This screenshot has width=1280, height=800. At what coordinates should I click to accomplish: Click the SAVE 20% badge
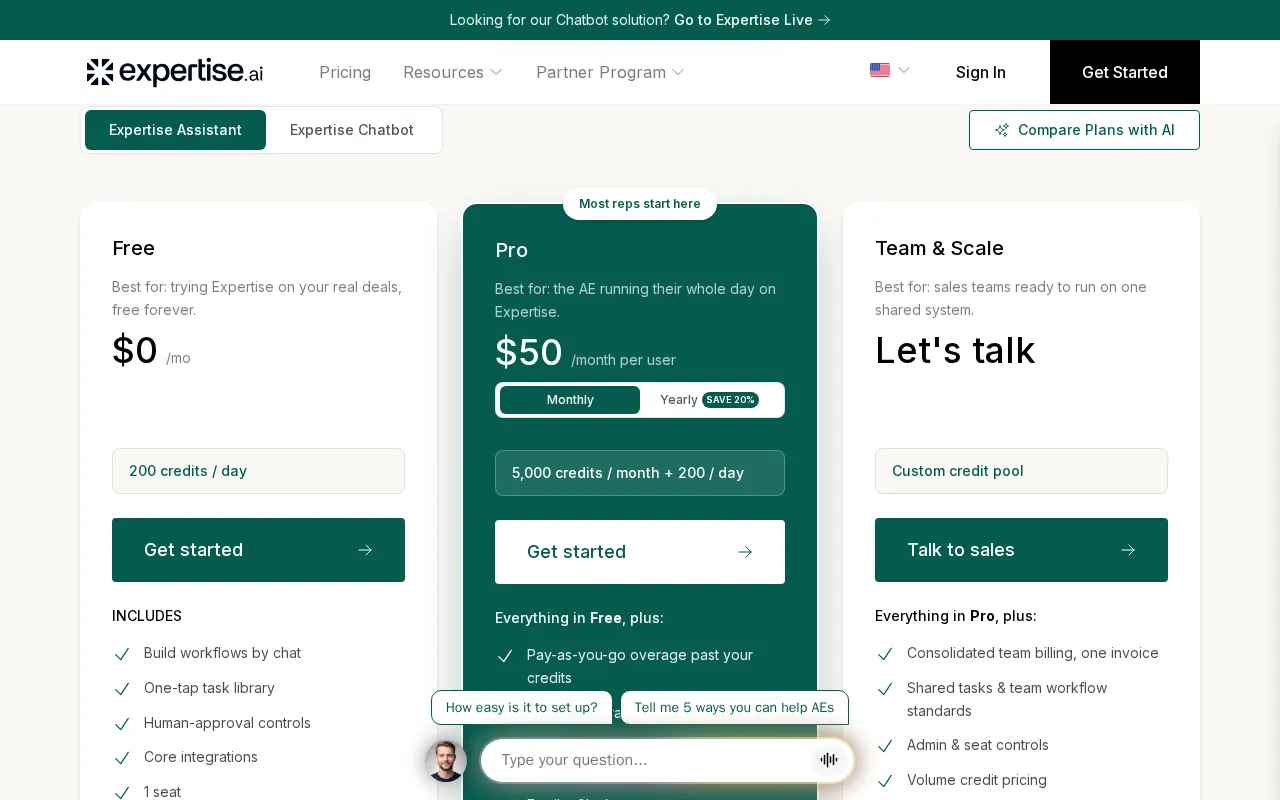tap(730, 400)
